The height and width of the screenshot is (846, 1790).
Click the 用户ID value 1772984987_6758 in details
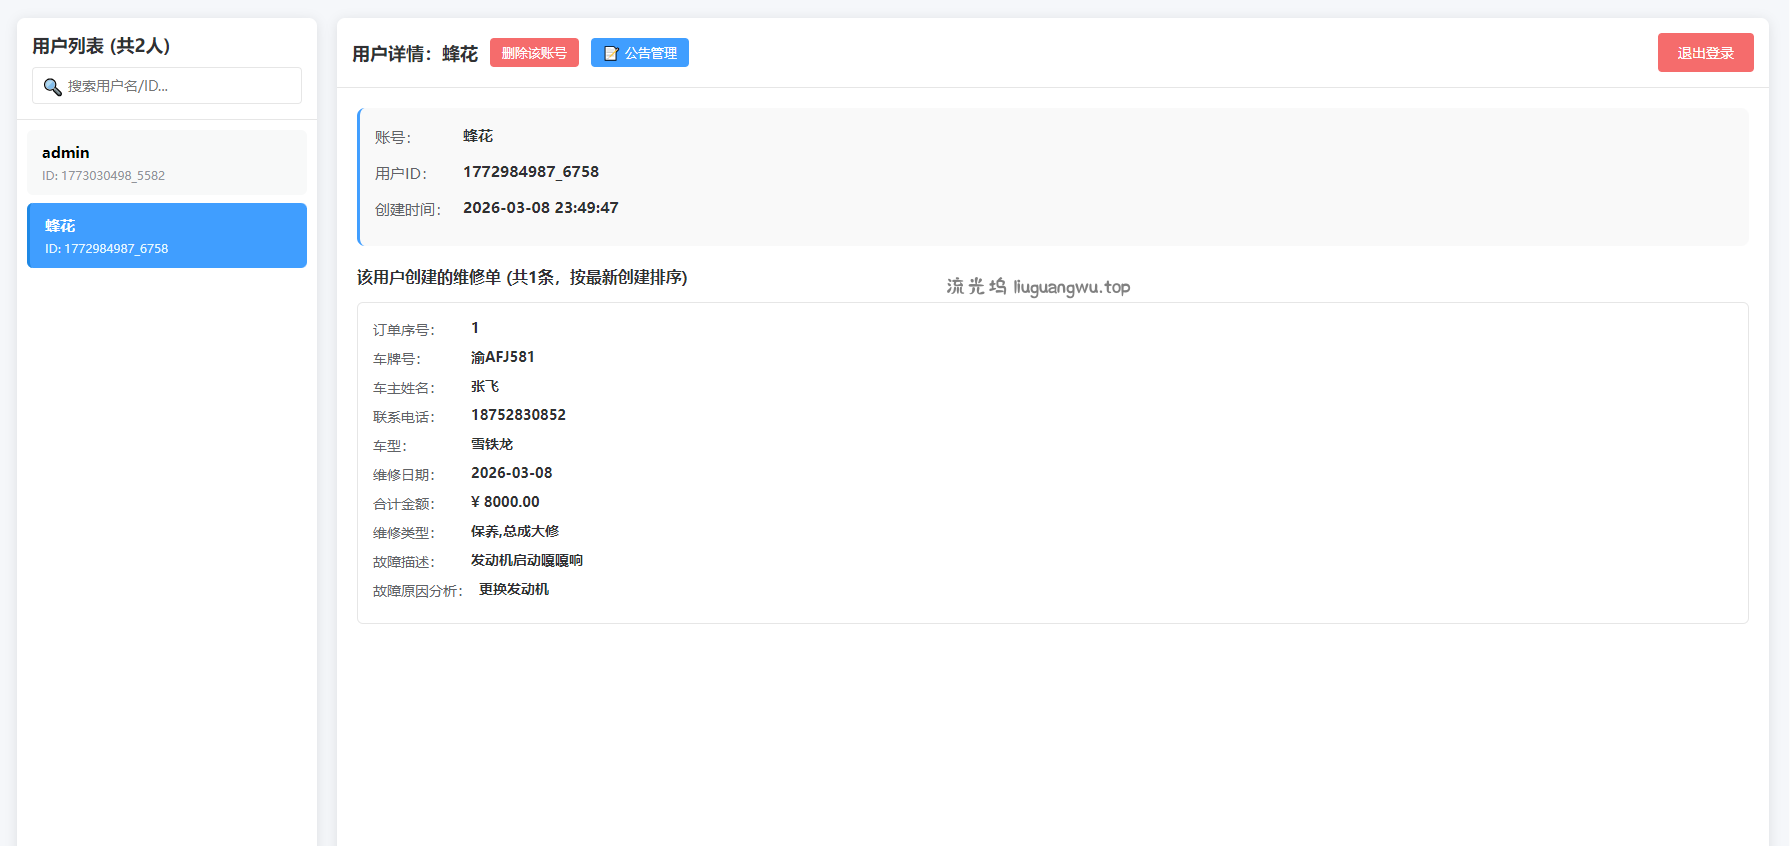click(x=530, y=172)
